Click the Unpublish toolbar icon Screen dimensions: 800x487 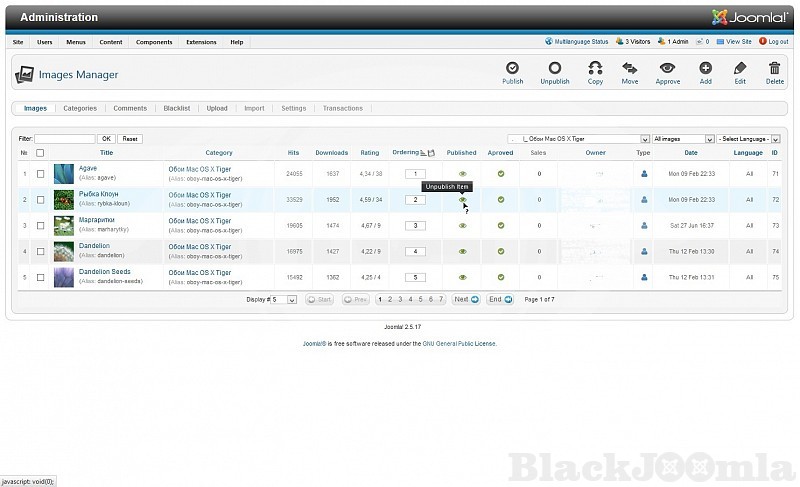pyautogui.click(x=555, y=68)
